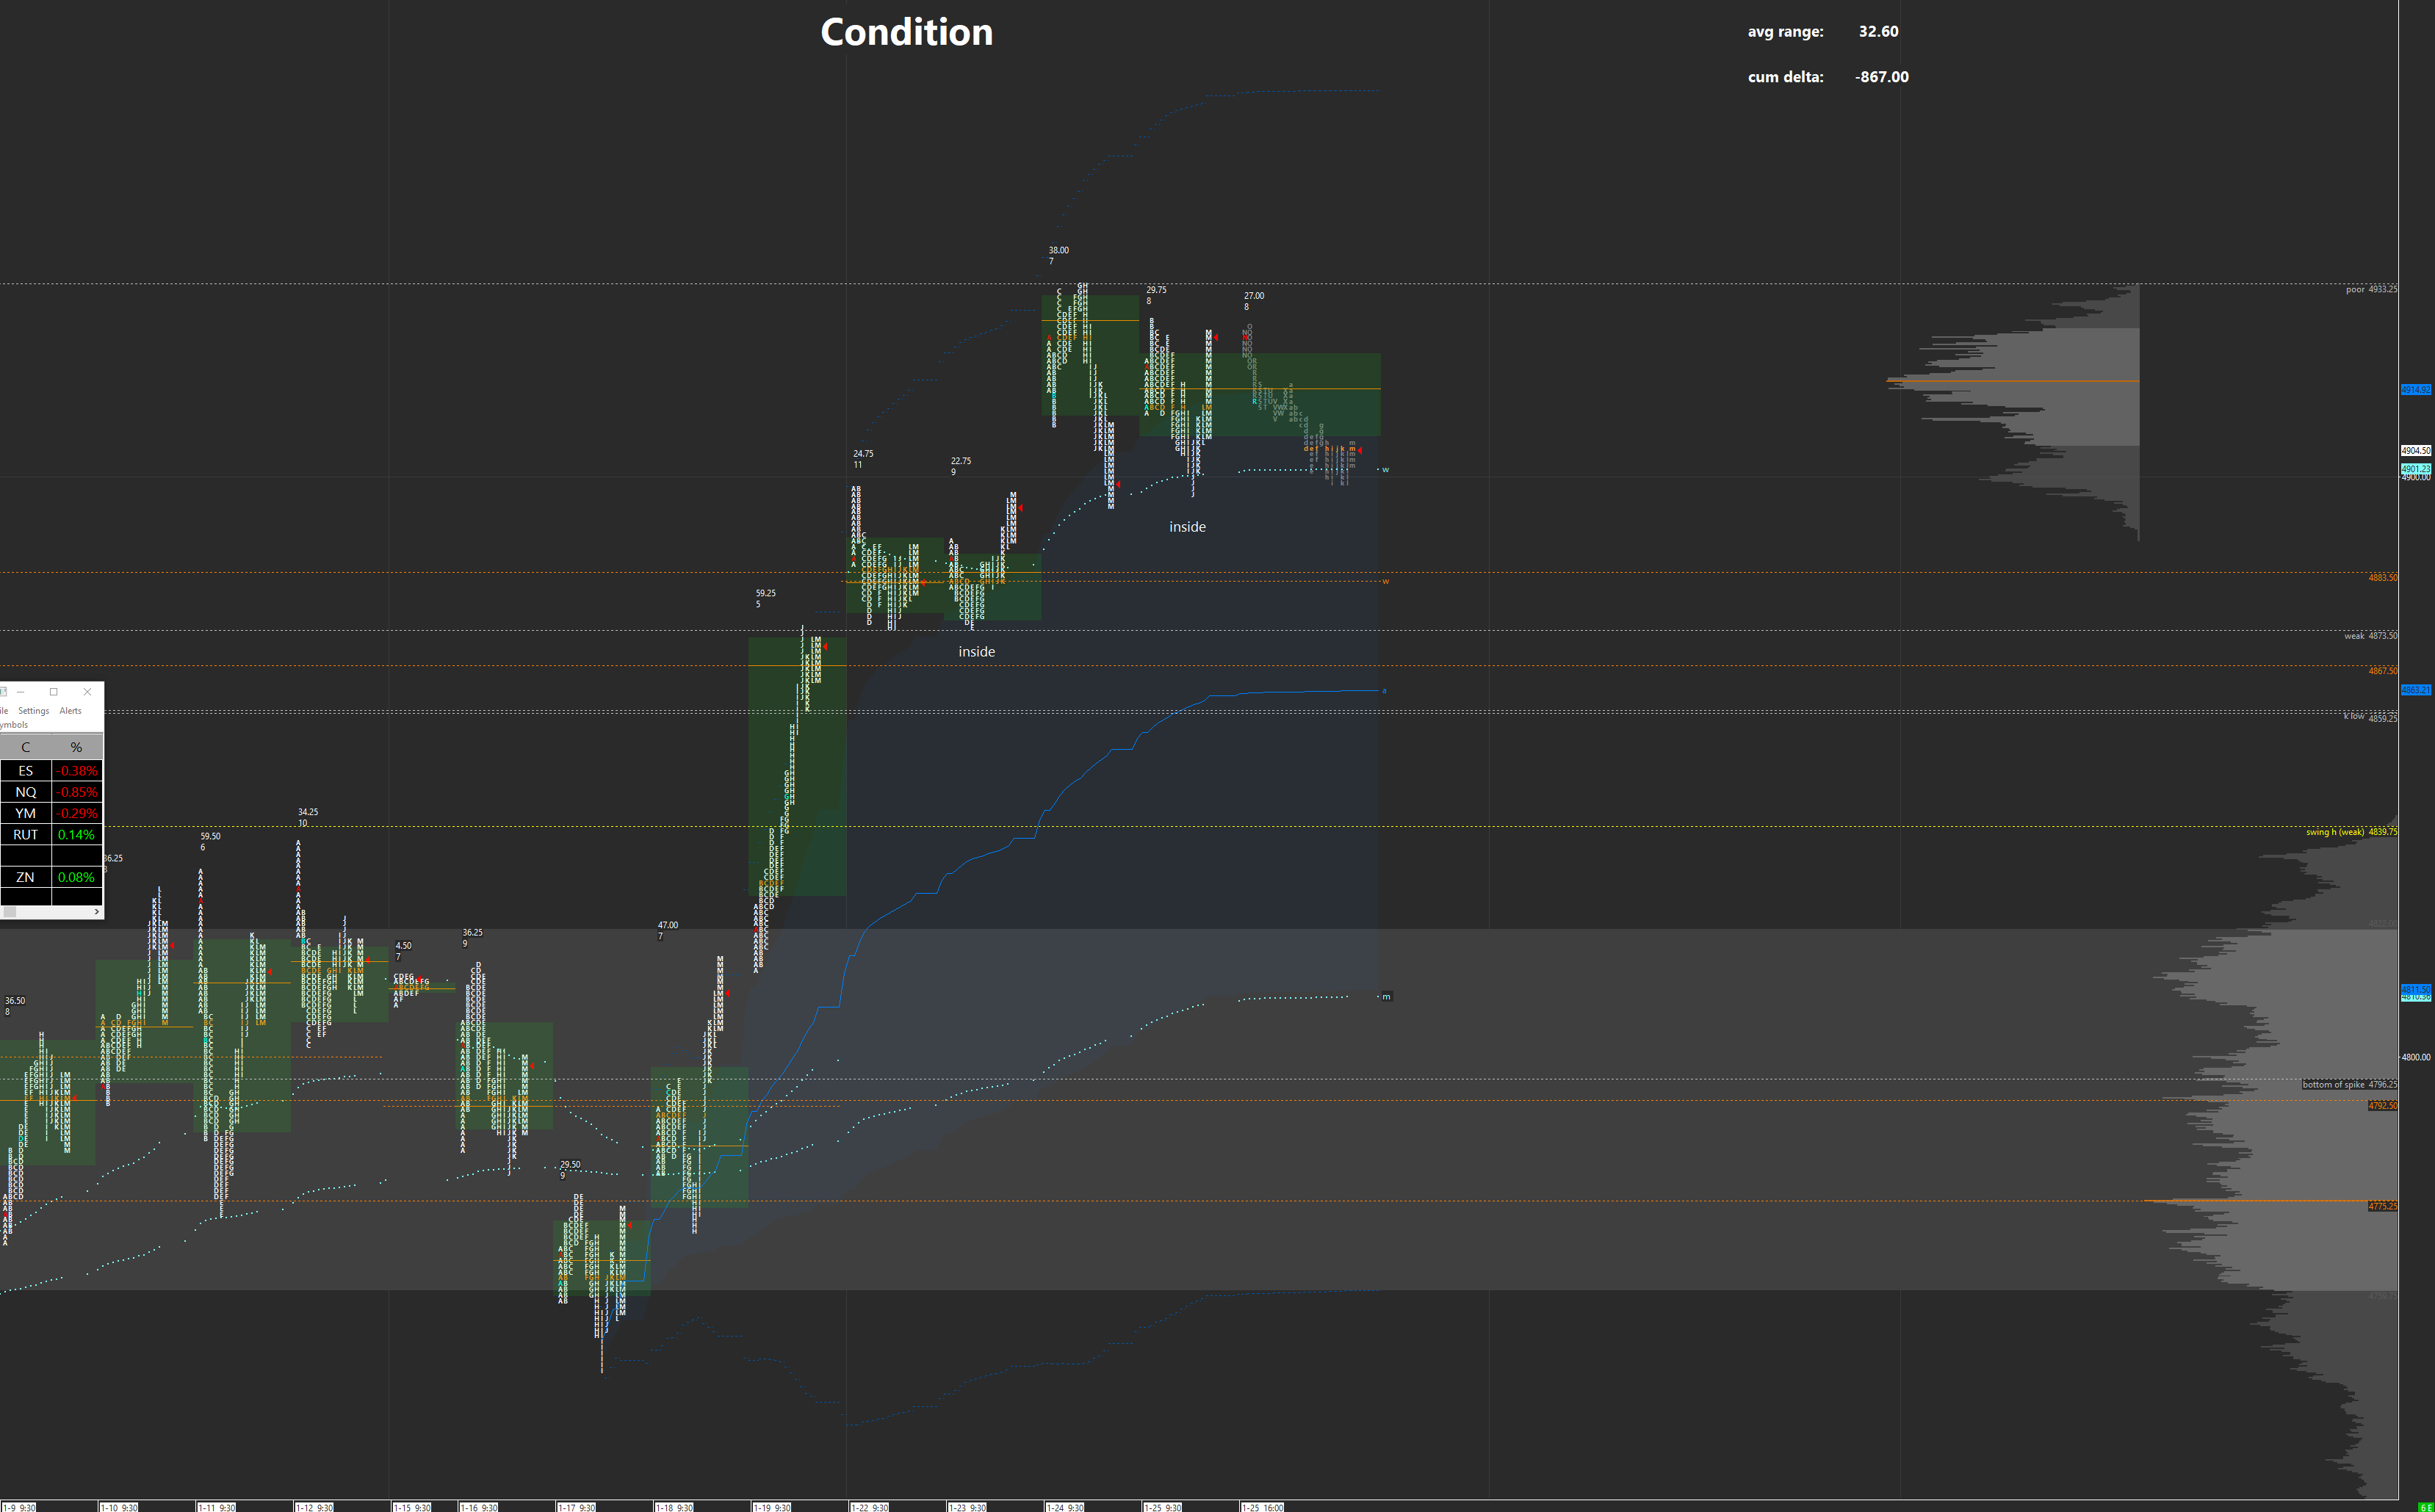
Task: Click the white 4904.50 last price tag
Action: point(2416,451)
